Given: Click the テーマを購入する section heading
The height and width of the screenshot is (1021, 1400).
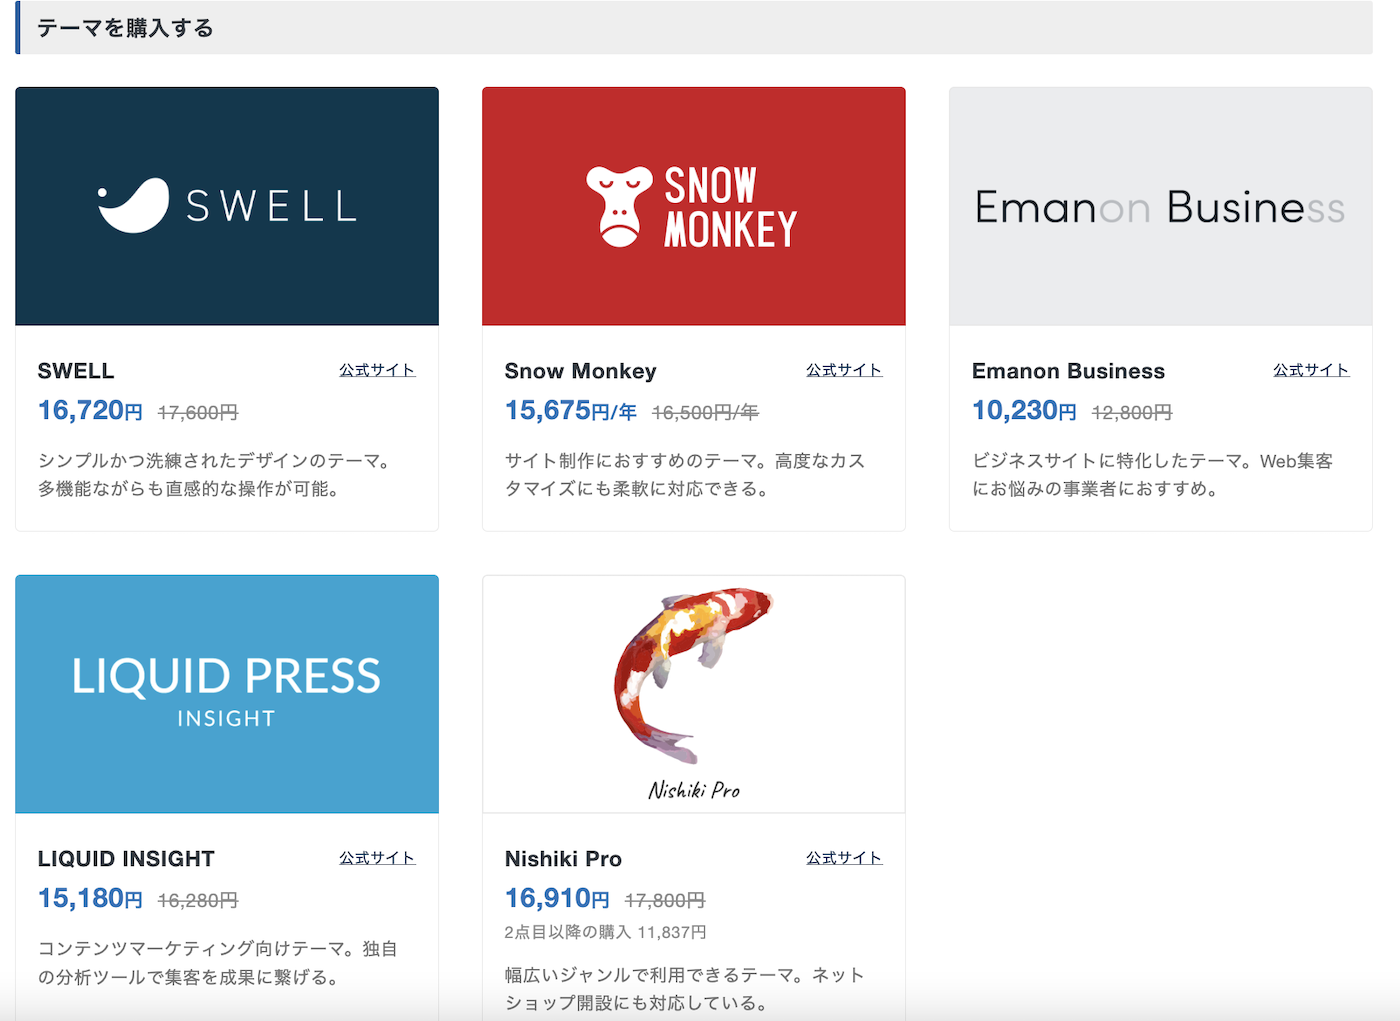Looking at the screenshot, I should [x=126, y=28].
